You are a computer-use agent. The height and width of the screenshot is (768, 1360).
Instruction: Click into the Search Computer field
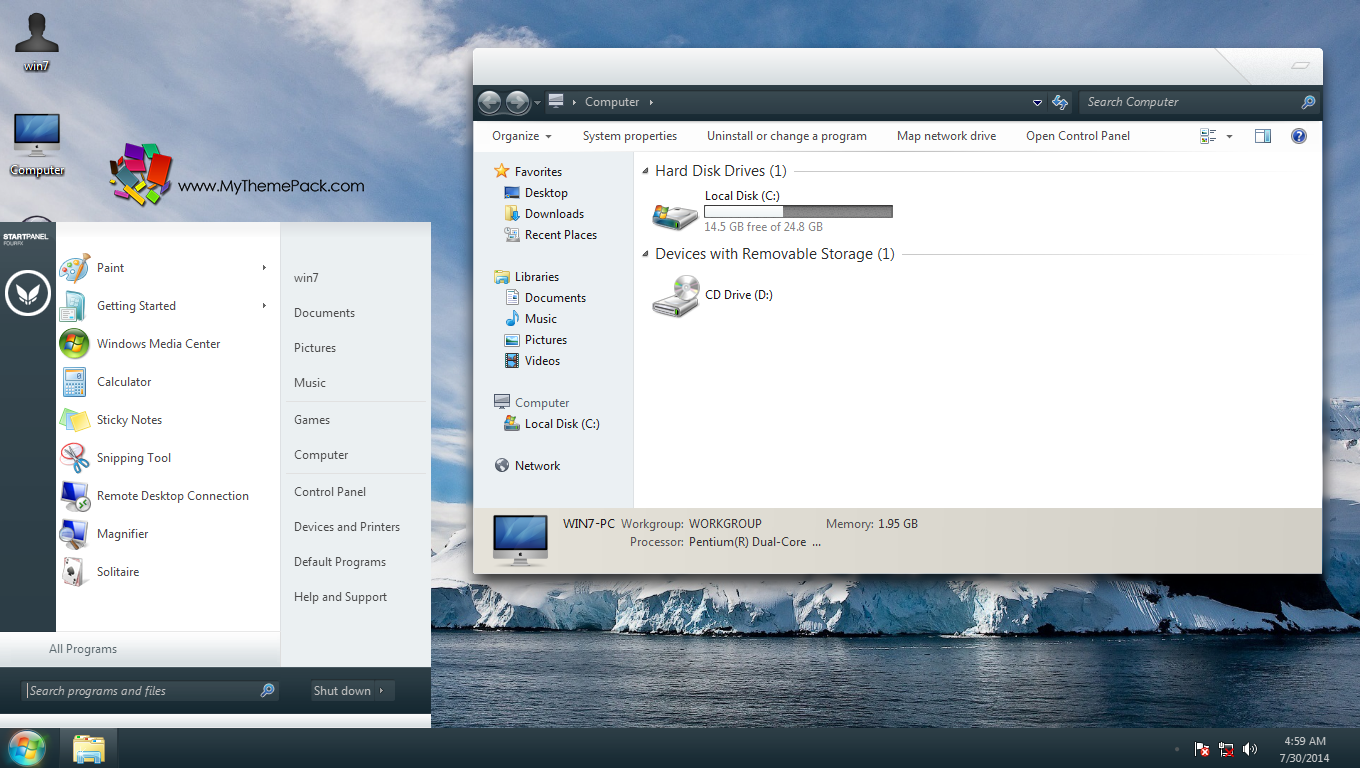(1190, 102)
